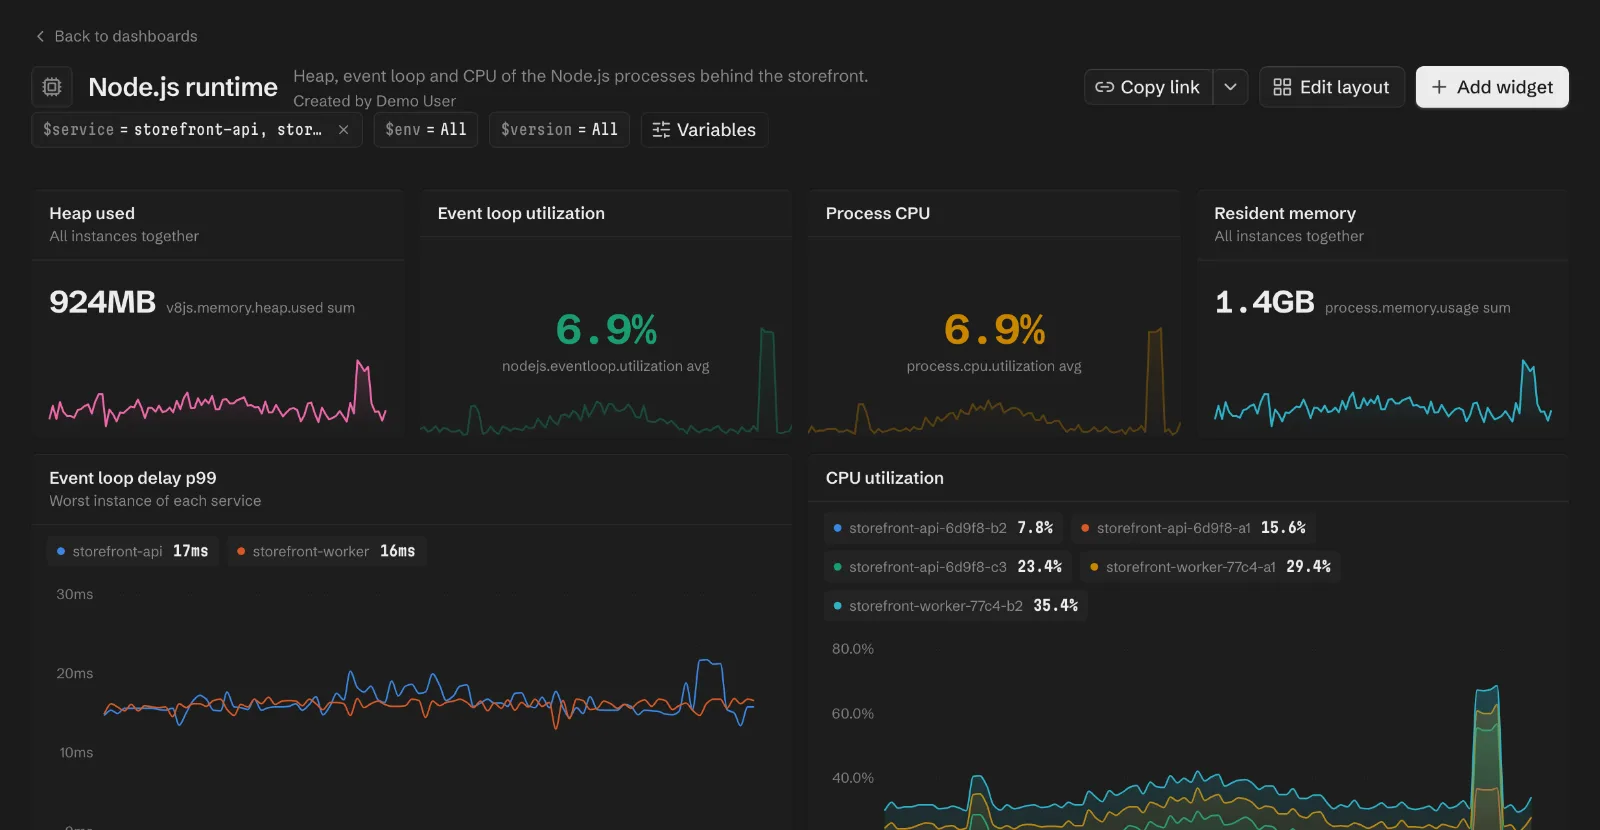Click the green 6.9% event loop value
The height and width of the screenshot is (830, 1600).
[607, 330]
